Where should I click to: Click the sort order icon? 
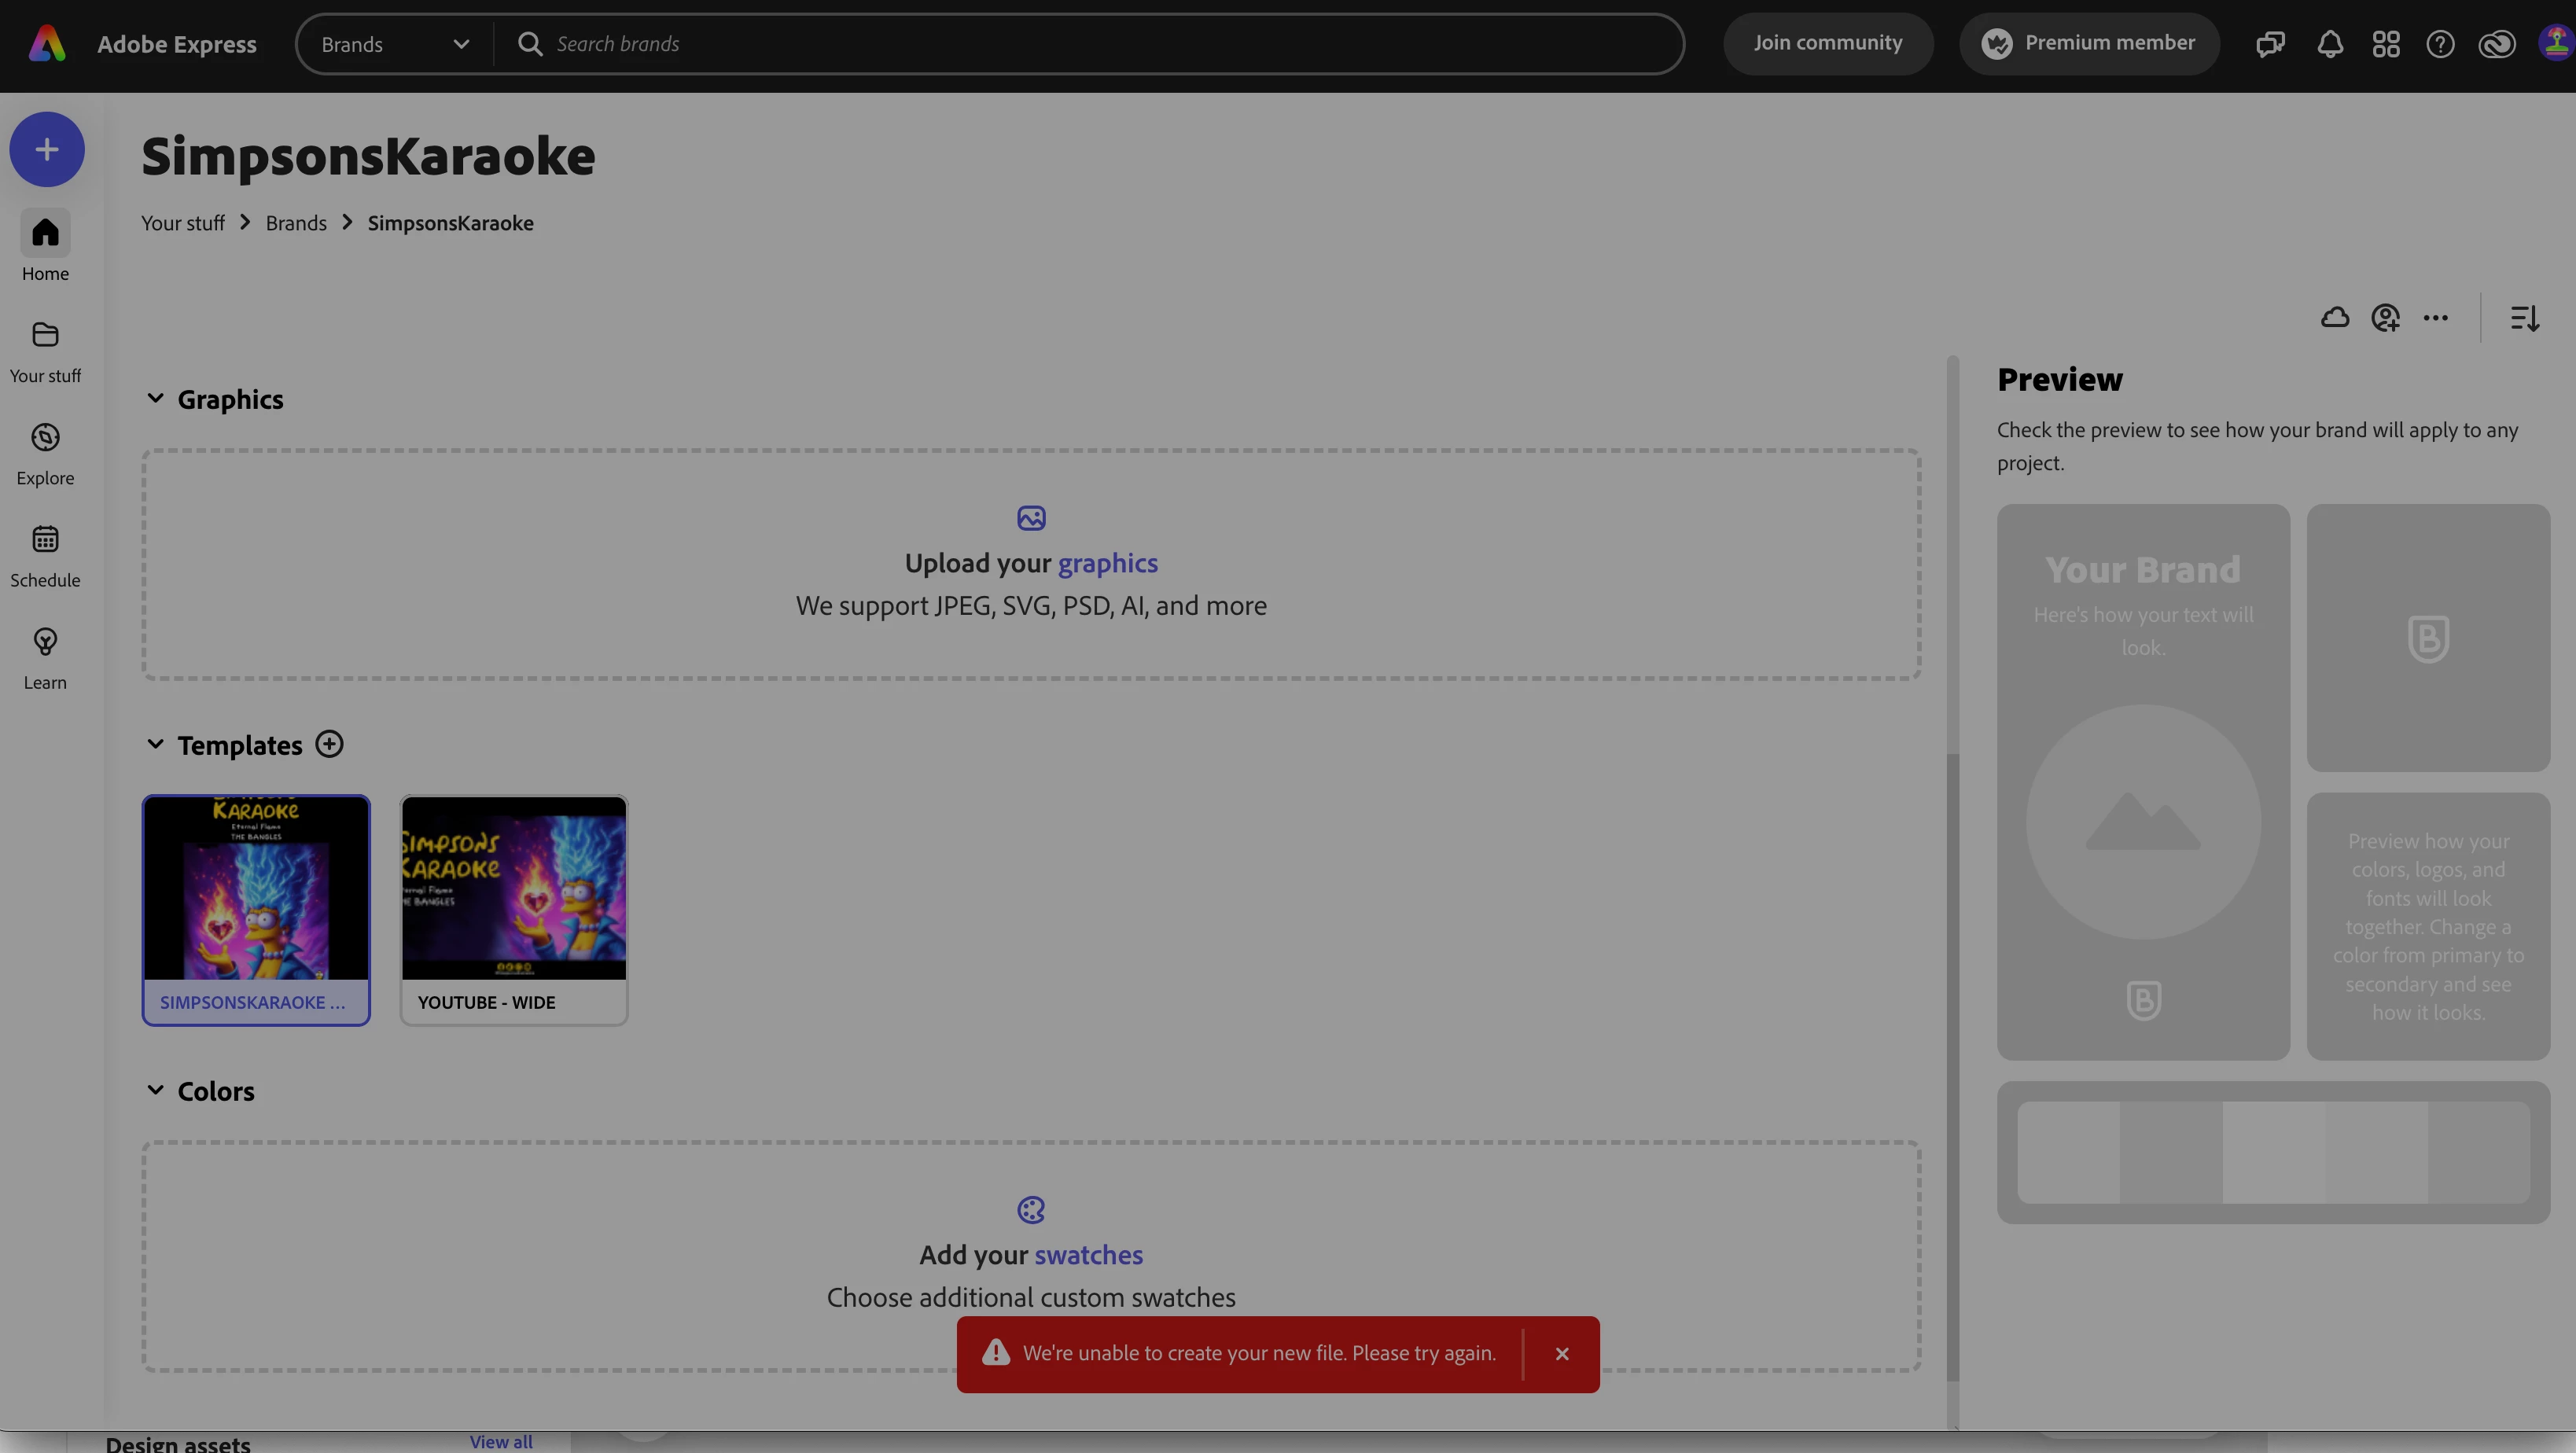click(x=2524, y=318)
